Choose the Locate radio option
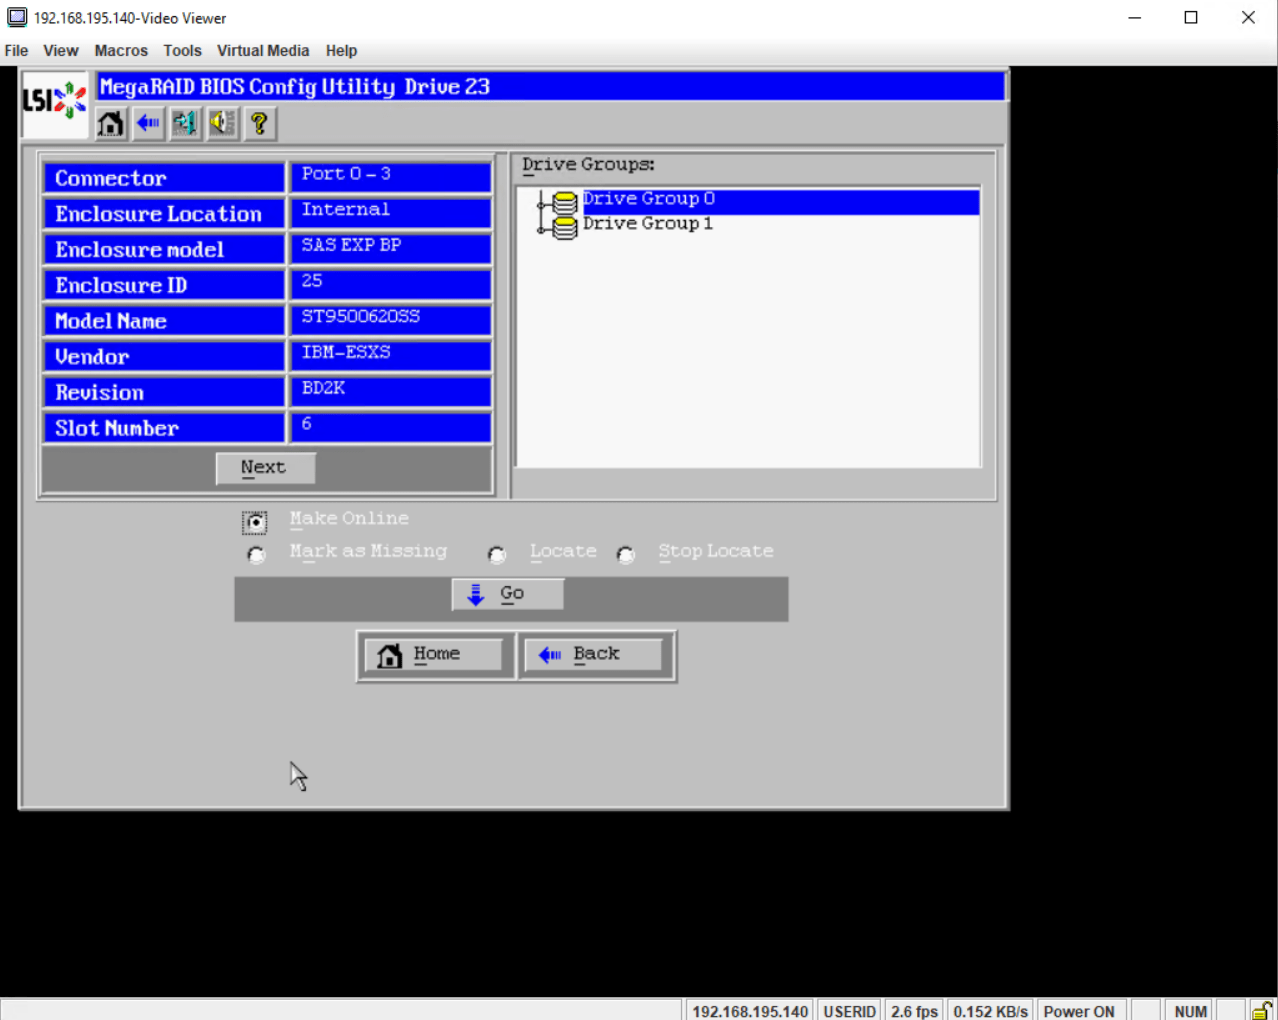This screenshot has height=1020, width=1278. click(496, 553)
